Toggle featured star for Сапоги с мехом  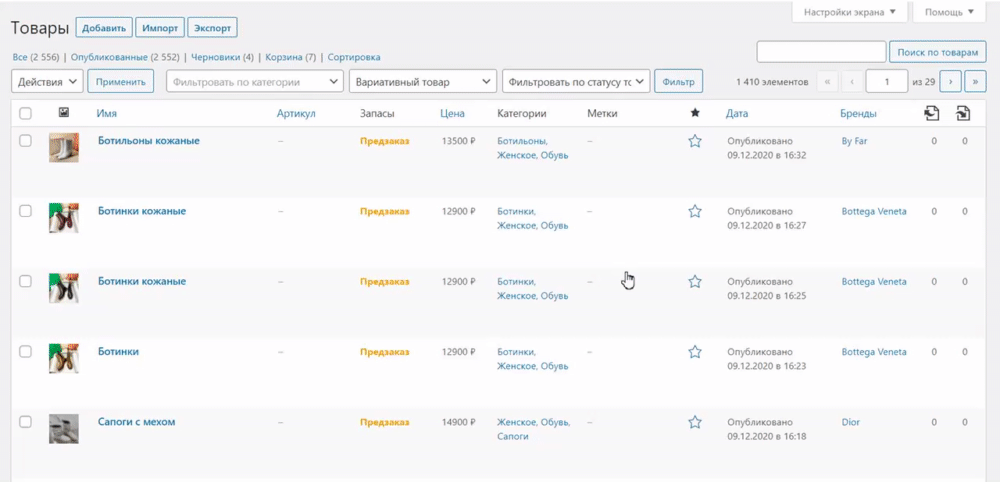(695, 422)
